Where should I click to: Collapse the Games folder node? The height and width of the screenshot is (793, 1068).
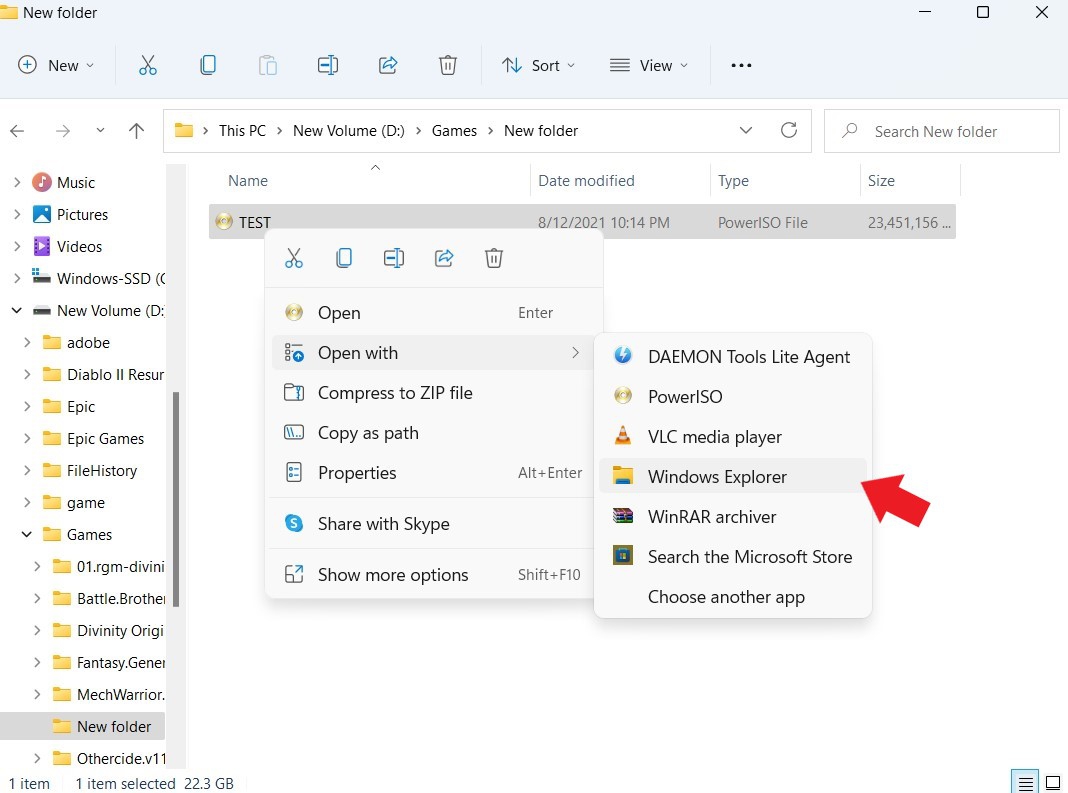27,534
